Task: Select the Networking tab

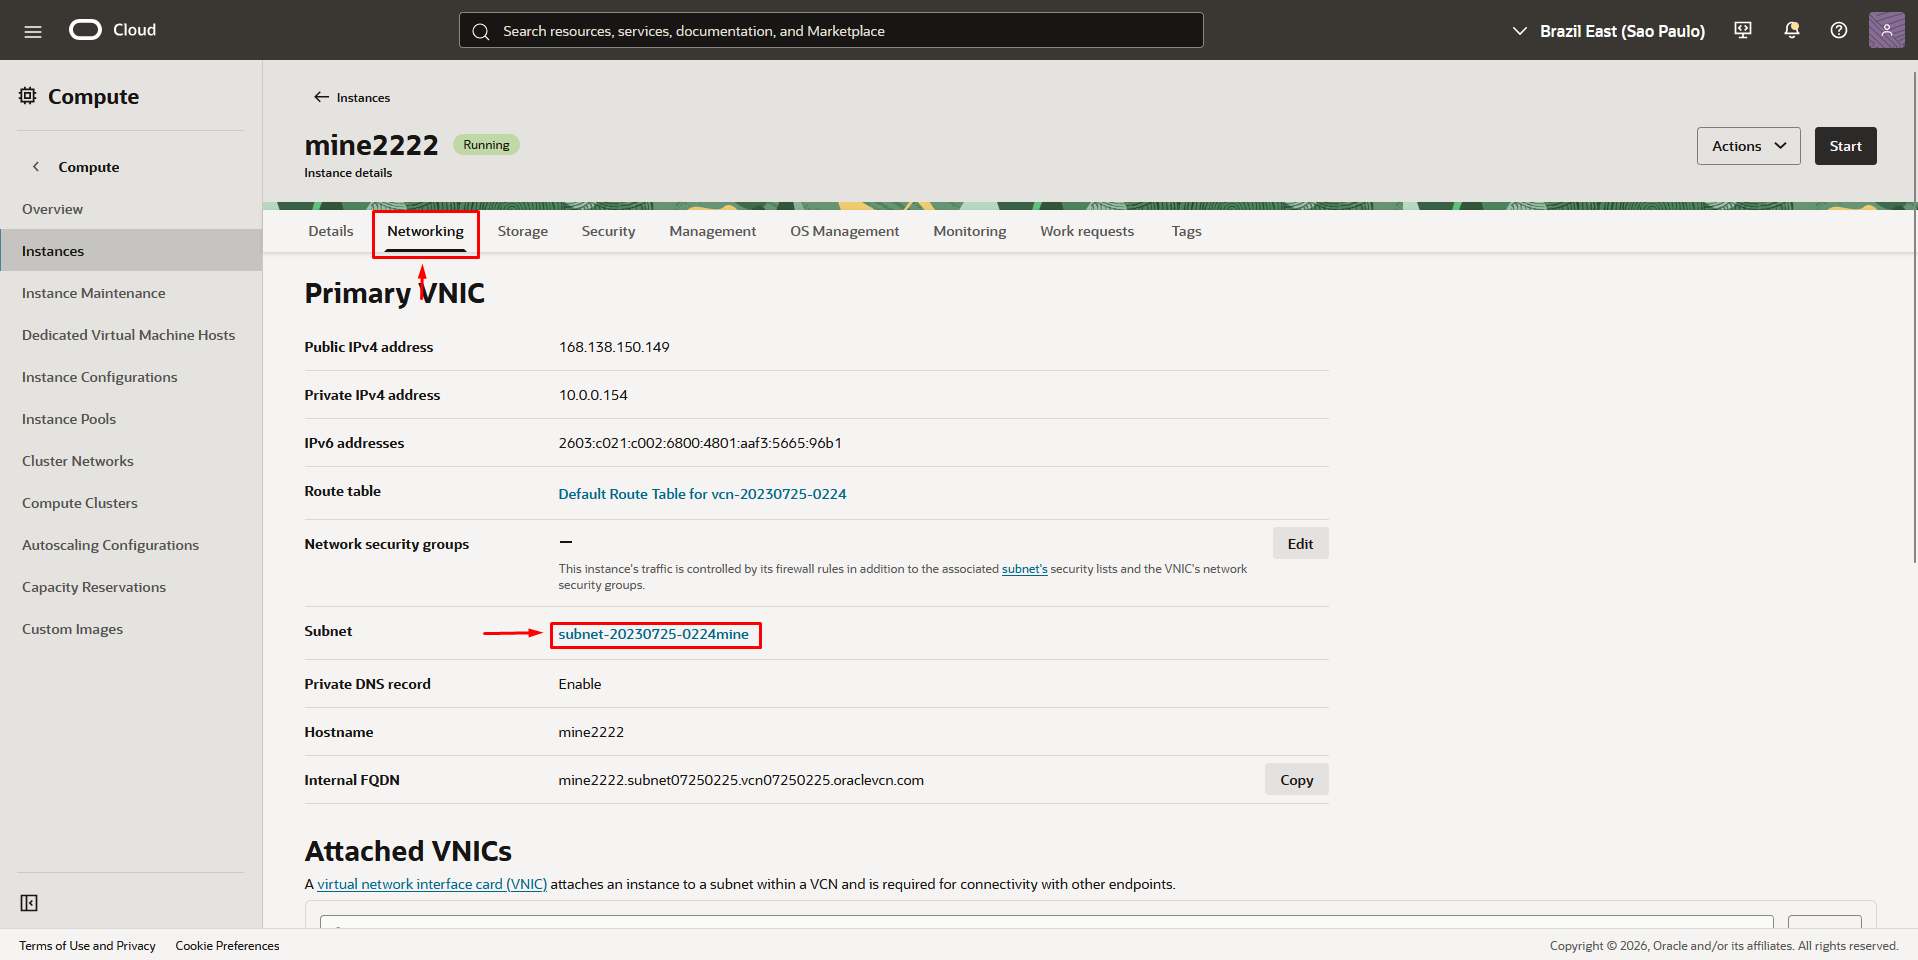Action: click(426, 231)
